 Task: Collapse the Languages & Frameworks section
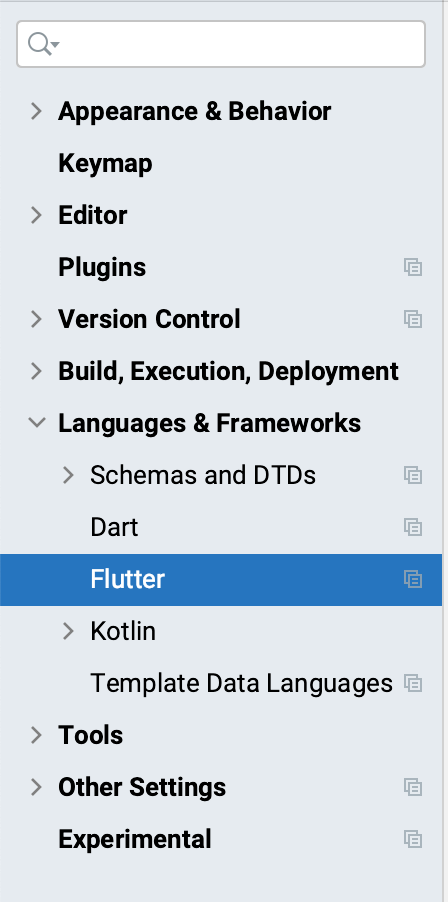37,423
